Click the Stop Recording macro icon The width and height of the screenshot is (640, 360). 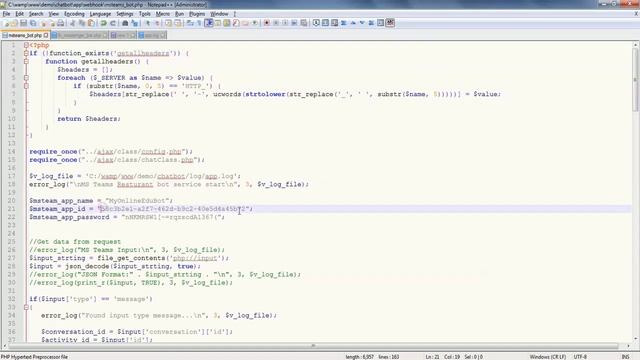[276, 23]
